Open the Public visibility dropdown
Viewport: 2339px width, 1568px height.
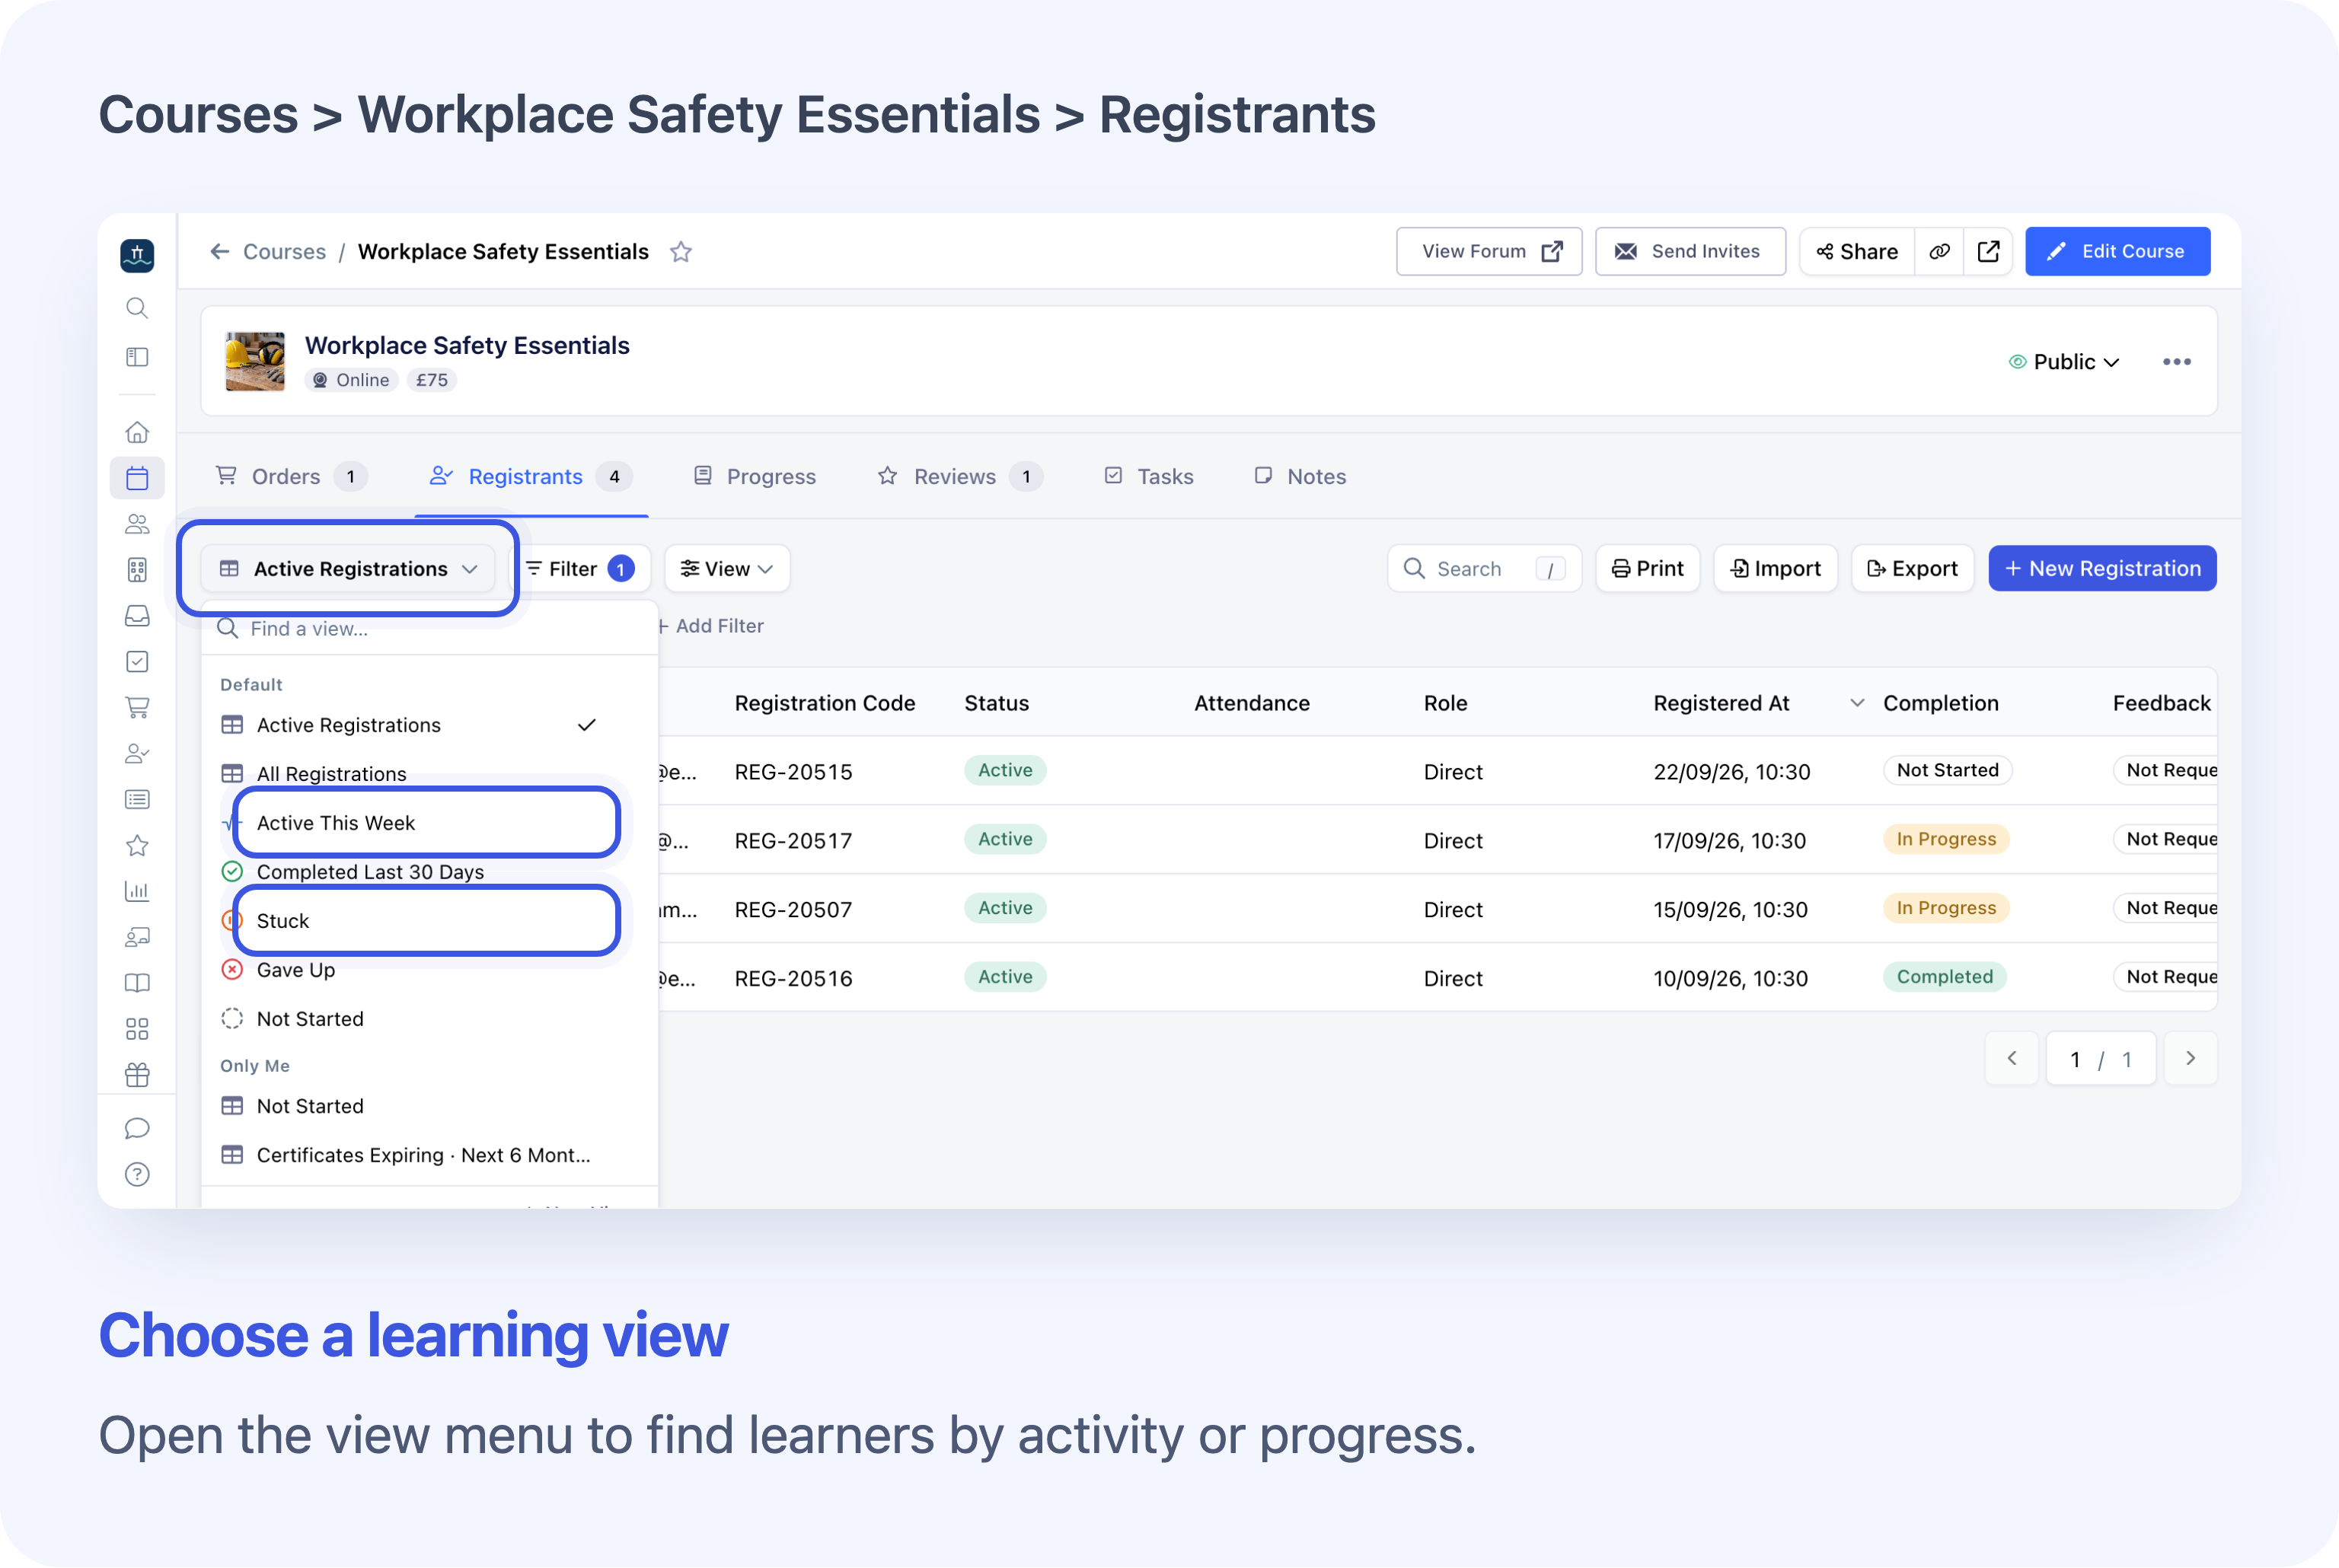pyautogui.click(x=2064, y=362)
